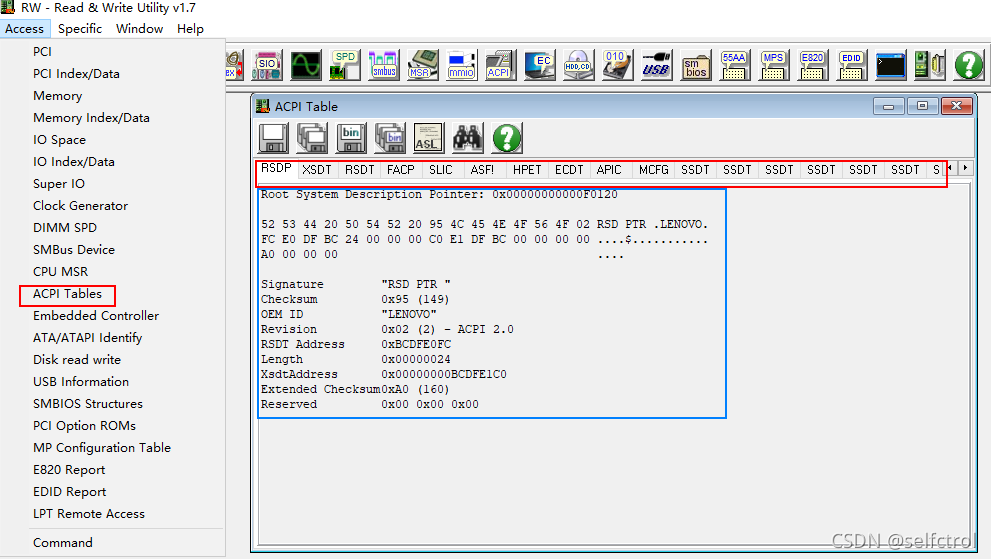Open the Specific menu
This screenshot has width=991, height=559.
click(x=80, y=28)
